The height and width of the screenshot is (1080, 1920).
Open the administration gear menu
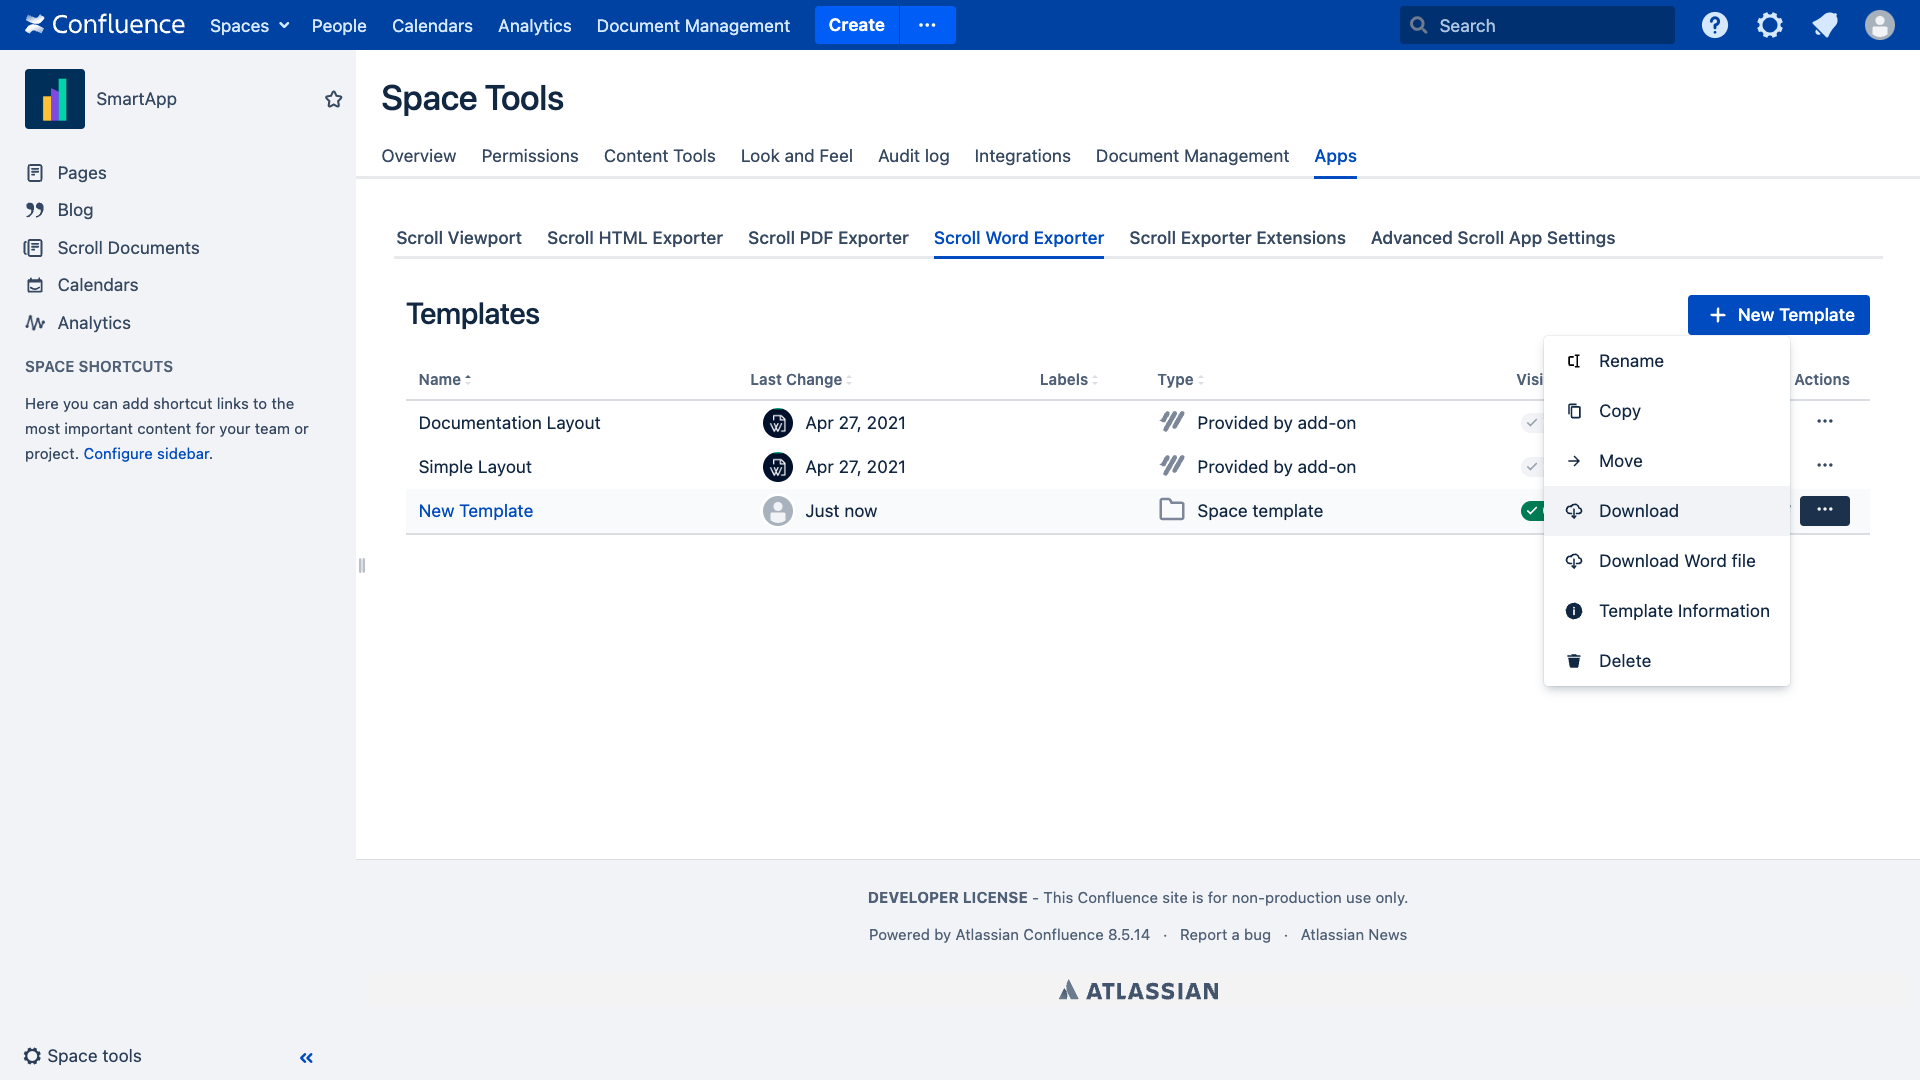(1769, 25)
